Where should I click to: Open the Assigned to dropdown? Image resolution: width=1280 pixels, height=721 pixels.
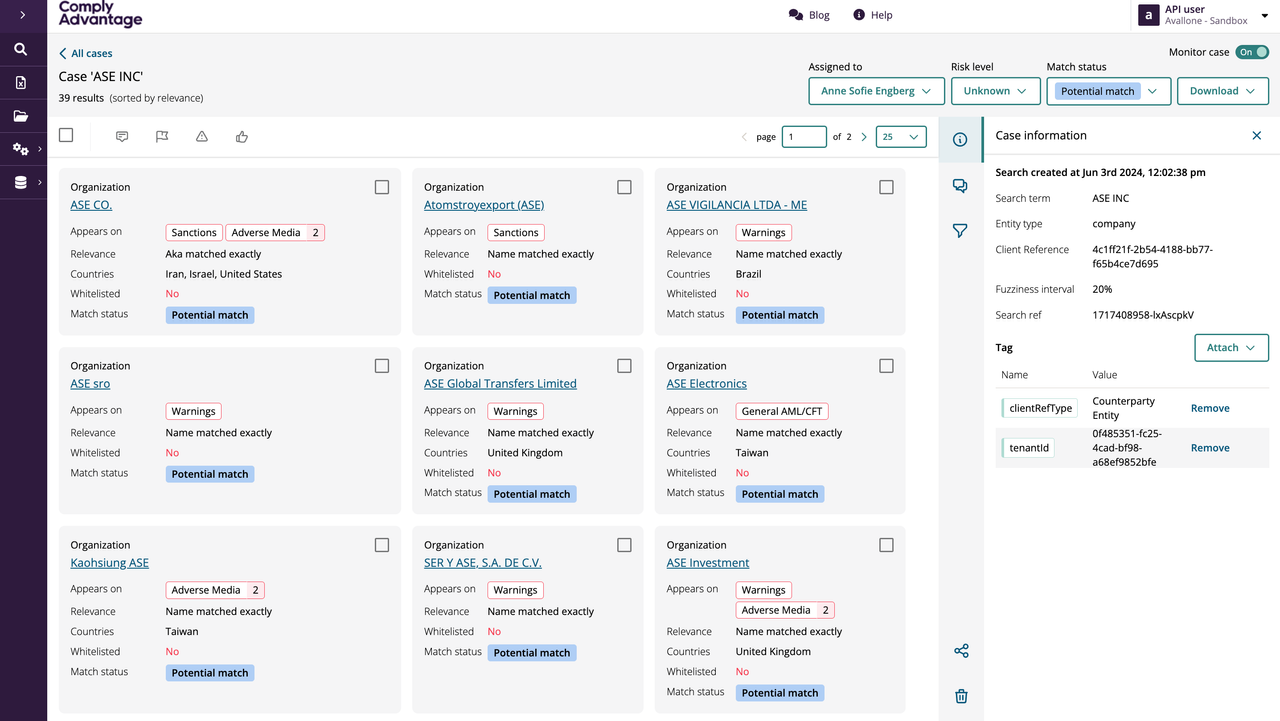[x=876, y=91]
